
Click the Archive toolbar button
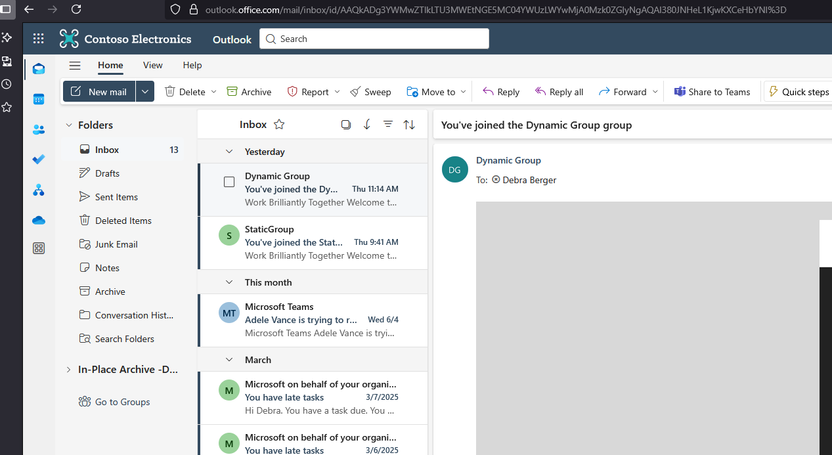point(249,92)
